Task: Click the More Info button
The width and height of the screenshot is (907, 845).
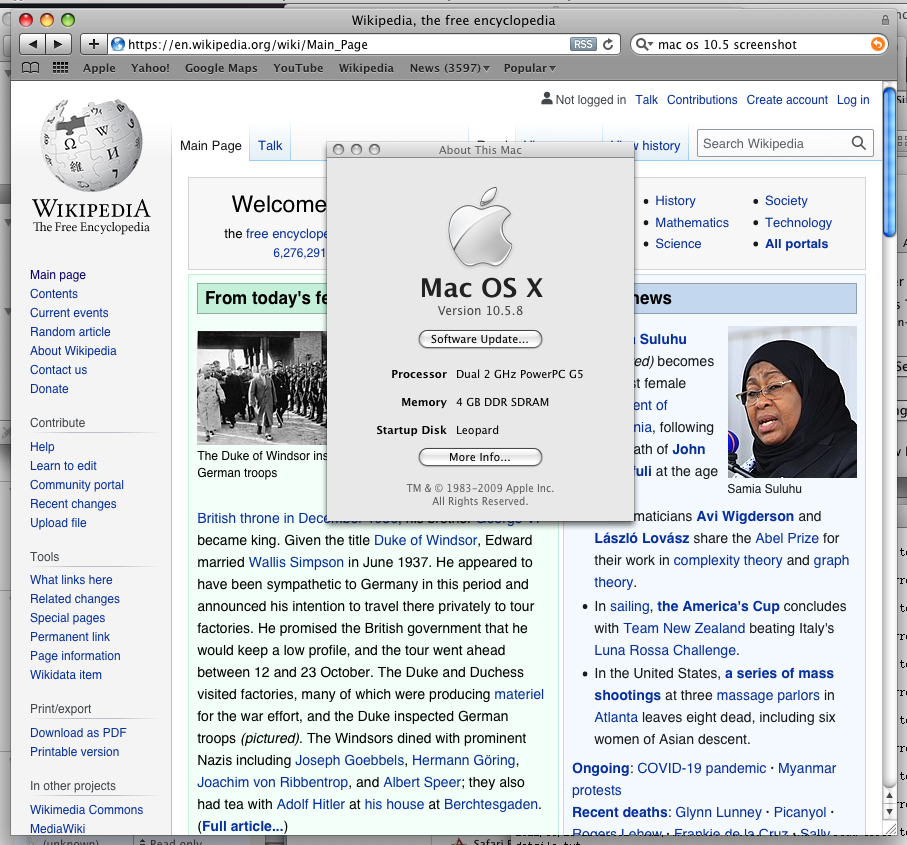Action: 480,457
